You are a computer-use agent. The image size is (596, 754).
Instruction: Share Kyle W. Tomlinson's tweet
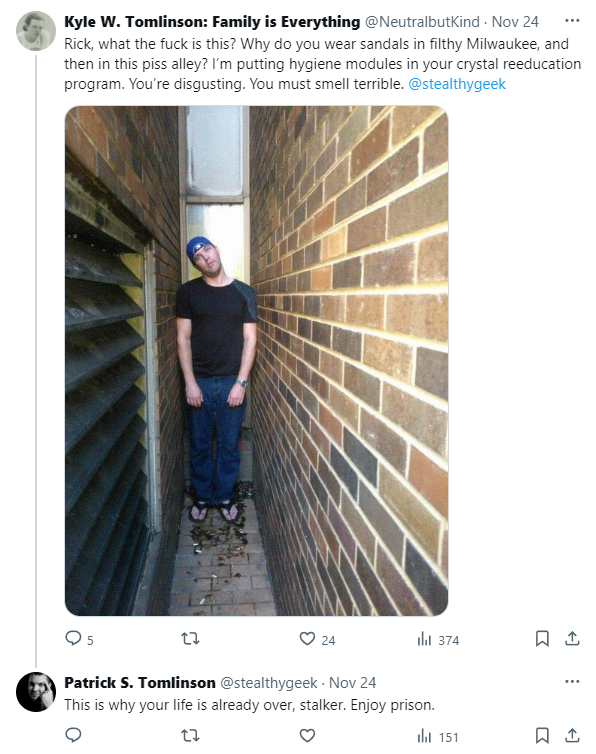coord(572,639)
